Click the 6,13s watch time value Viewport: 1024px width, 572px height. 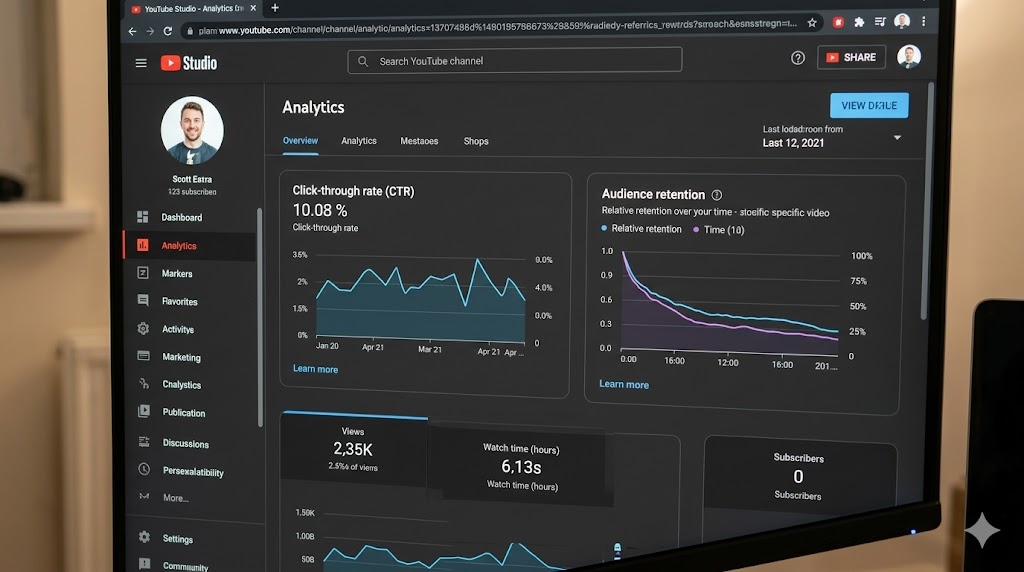pos(521,467)
